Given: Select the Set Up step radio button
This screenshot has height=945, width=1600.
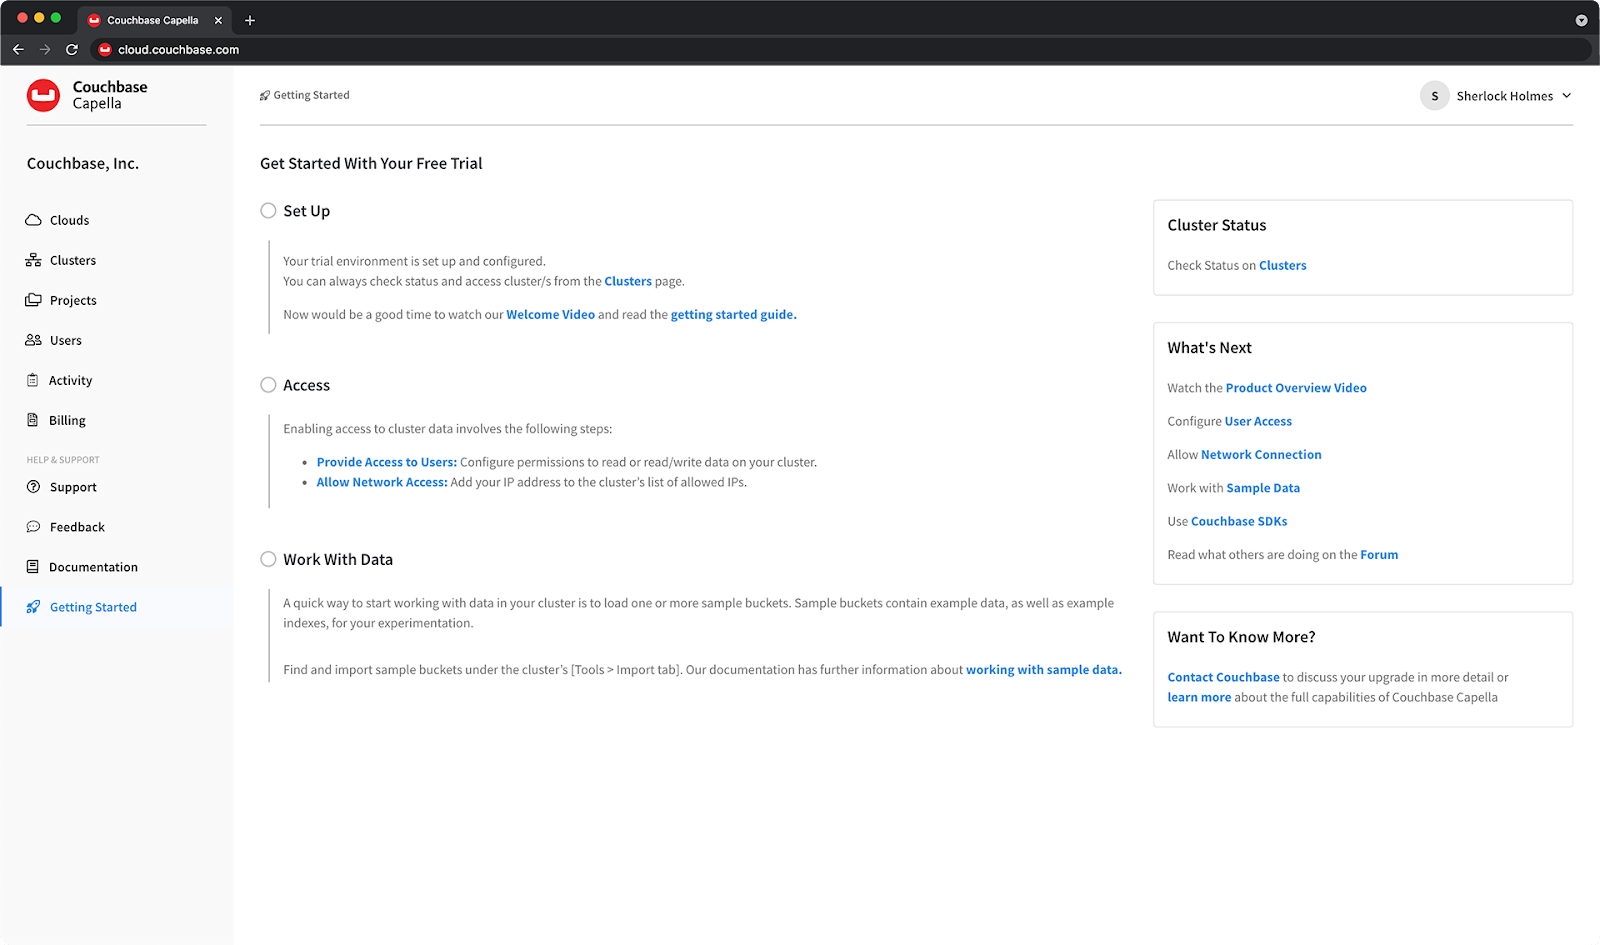Looking at the screenshot, I should tap(268, 210).
